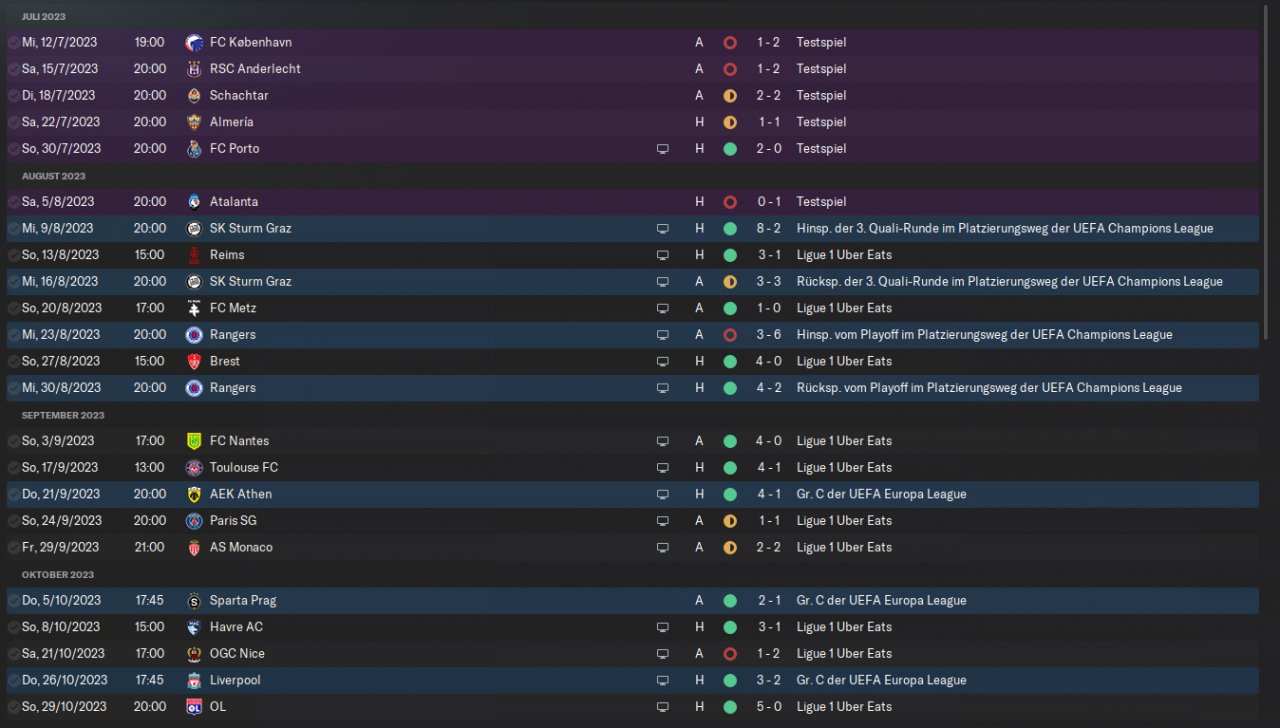1280x728 pixels.
Task: Click the green win indicator for Brest match
Action: click(730, 361)
